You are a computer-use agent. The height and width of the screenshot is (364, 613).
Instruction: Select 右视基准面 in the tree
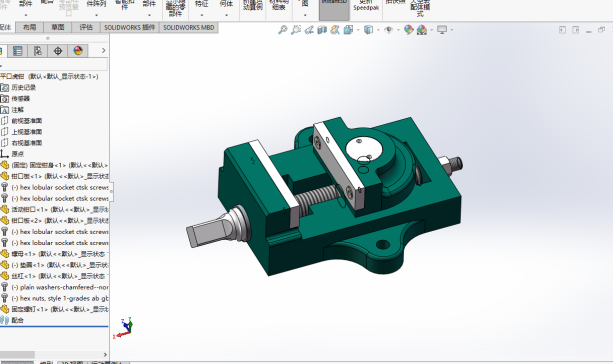pos(27,143)
